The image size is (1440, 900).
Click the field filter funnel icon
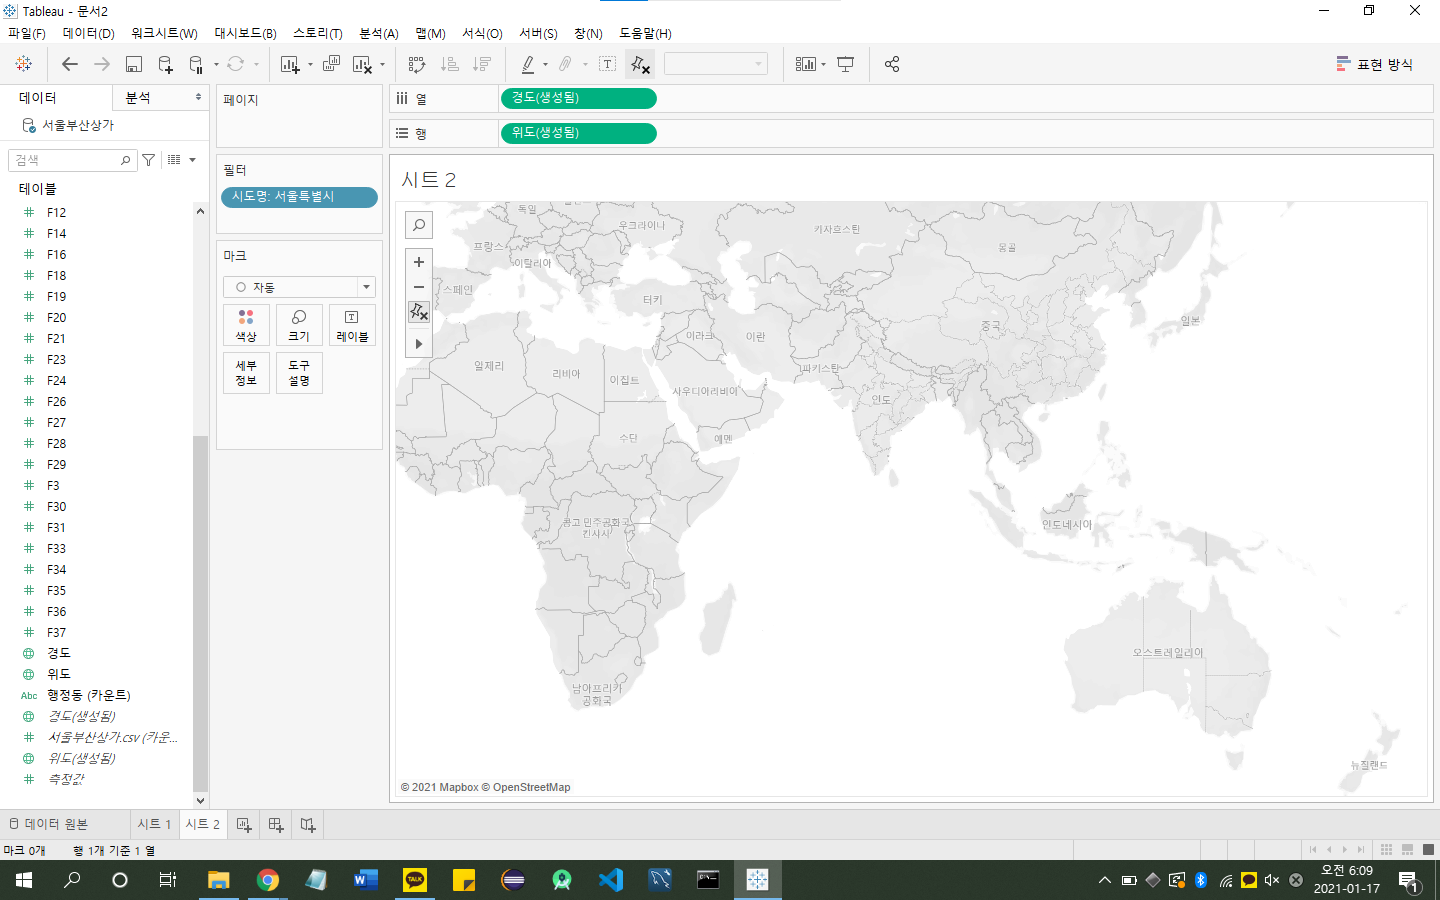coord(149,160)
